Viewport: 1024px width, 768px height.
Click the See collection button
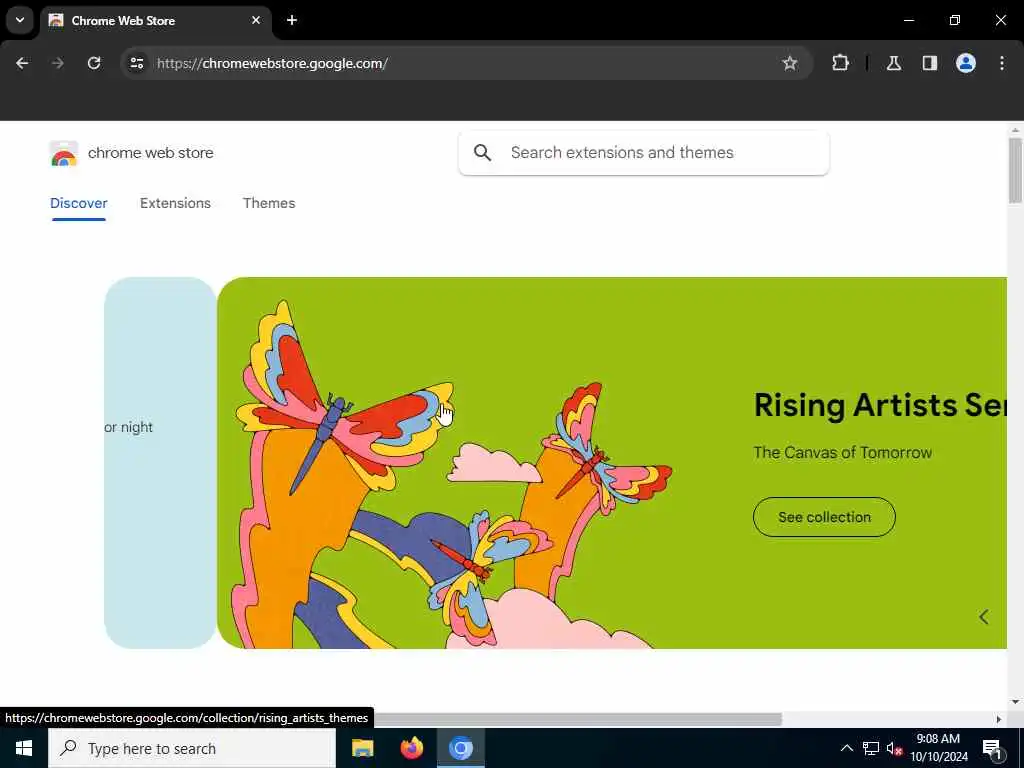tap(824, 517)
